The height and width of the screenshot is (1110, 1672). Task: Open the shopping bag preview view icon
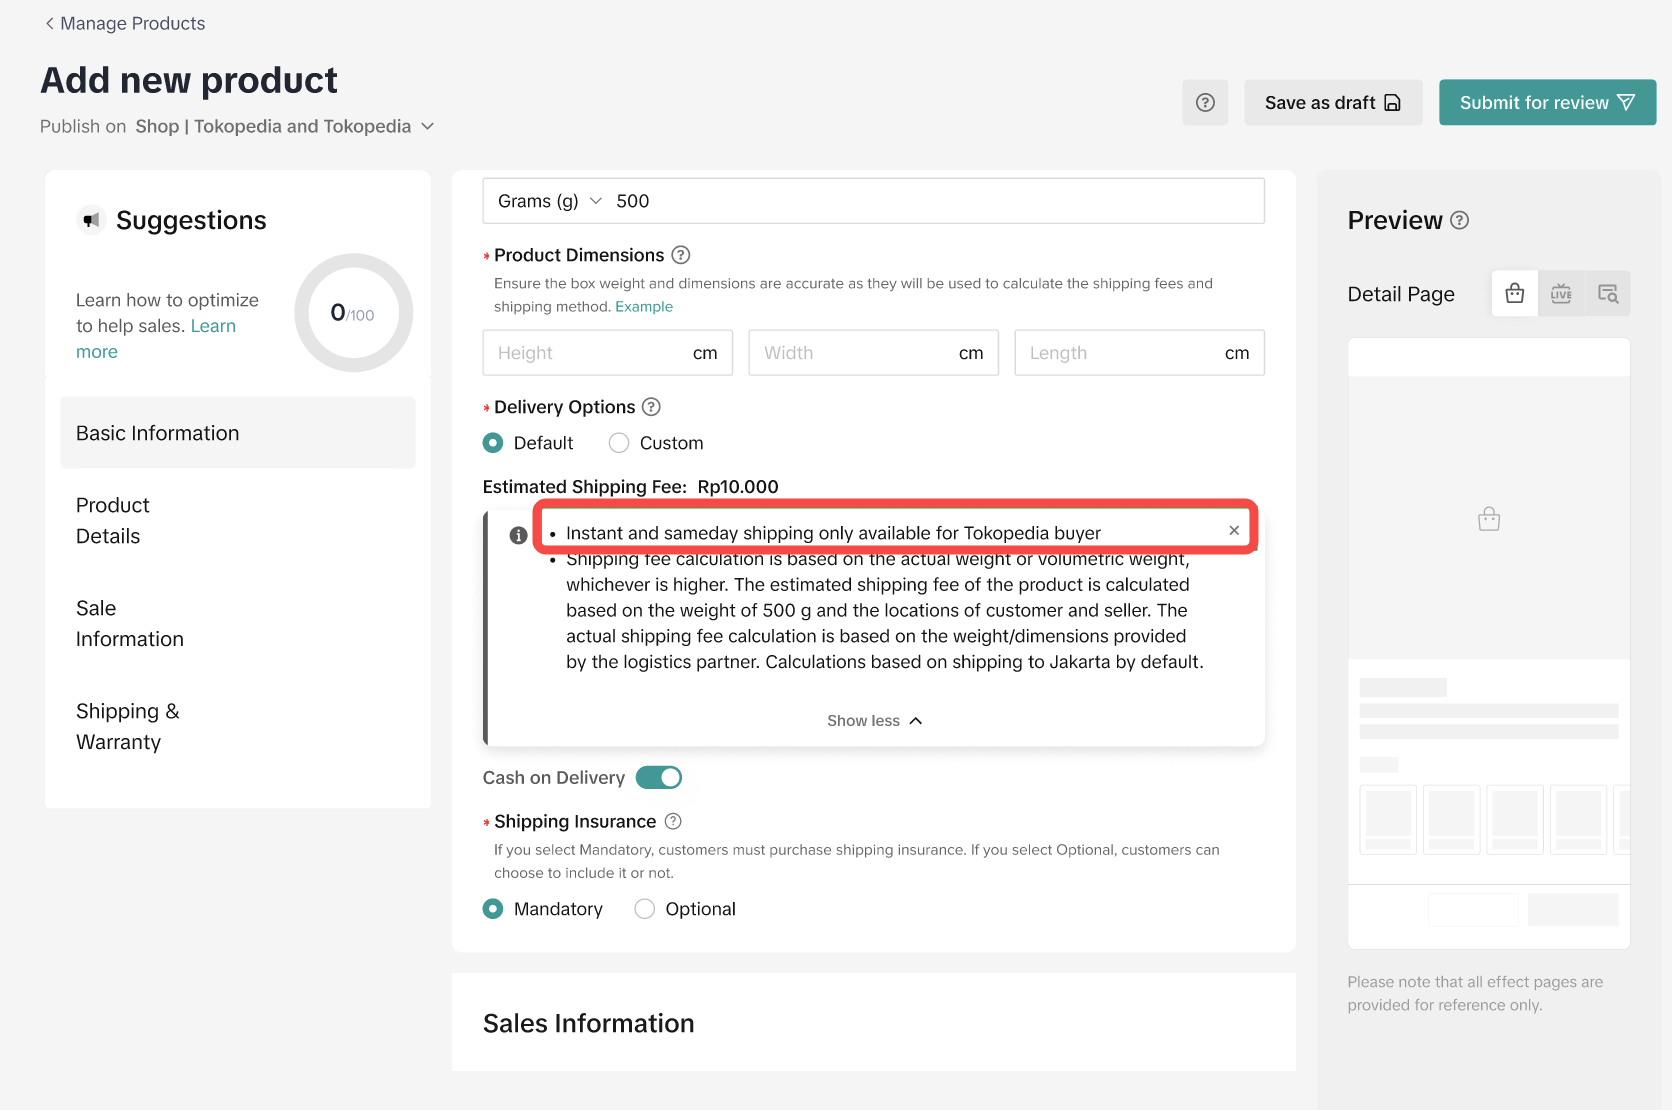click(1514, 294)
